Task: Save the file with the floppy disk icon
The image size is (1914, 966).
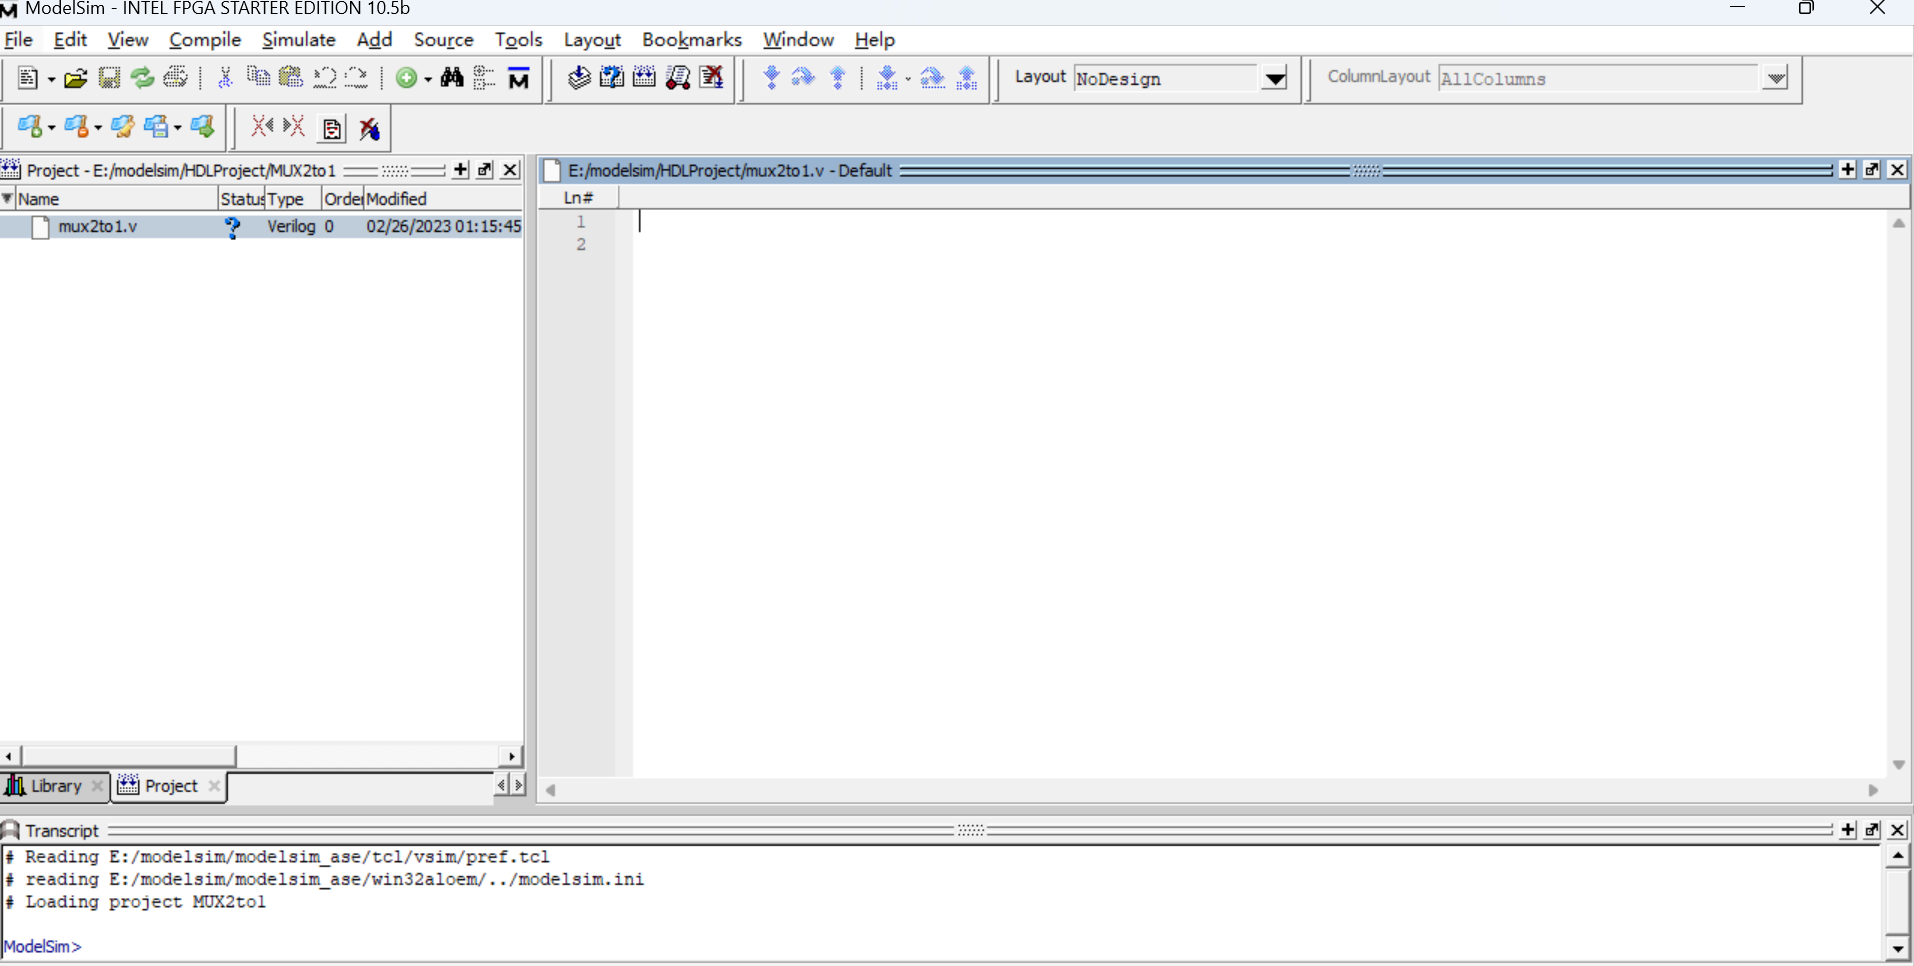Action: click(x=109, y=78)
